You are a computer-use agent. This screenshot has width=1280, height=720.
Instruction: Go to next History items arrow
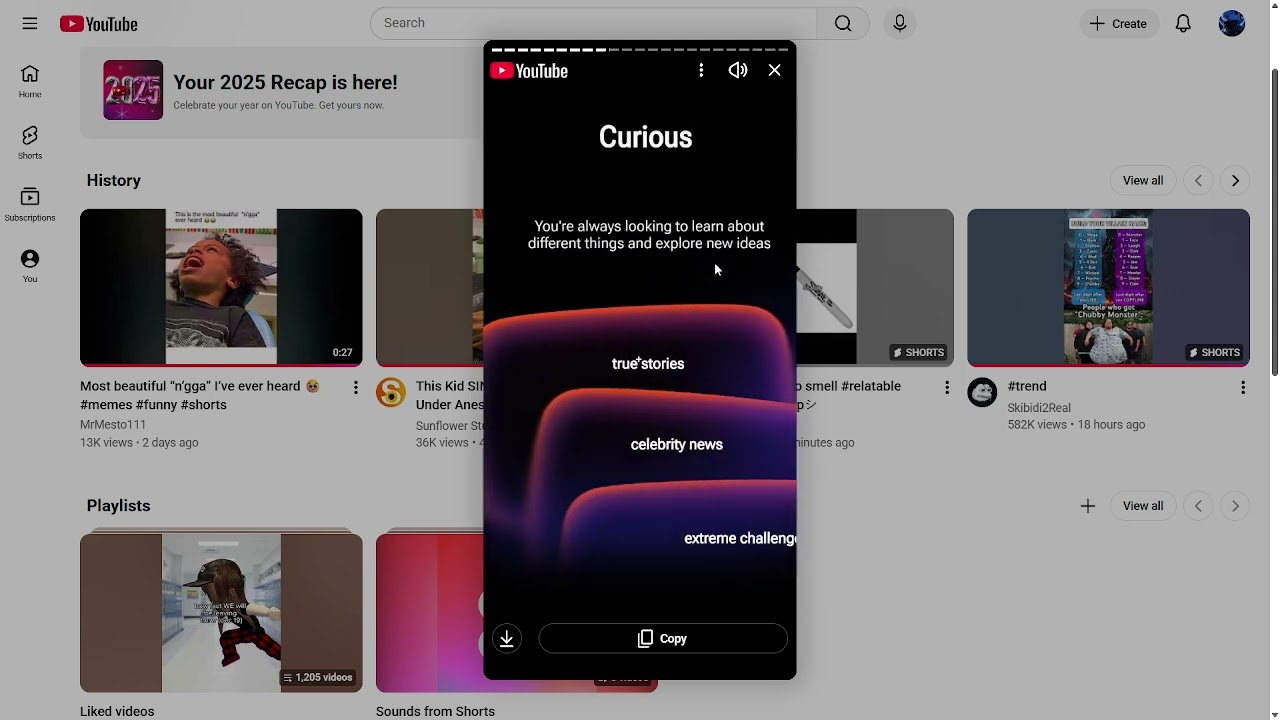1235,181
